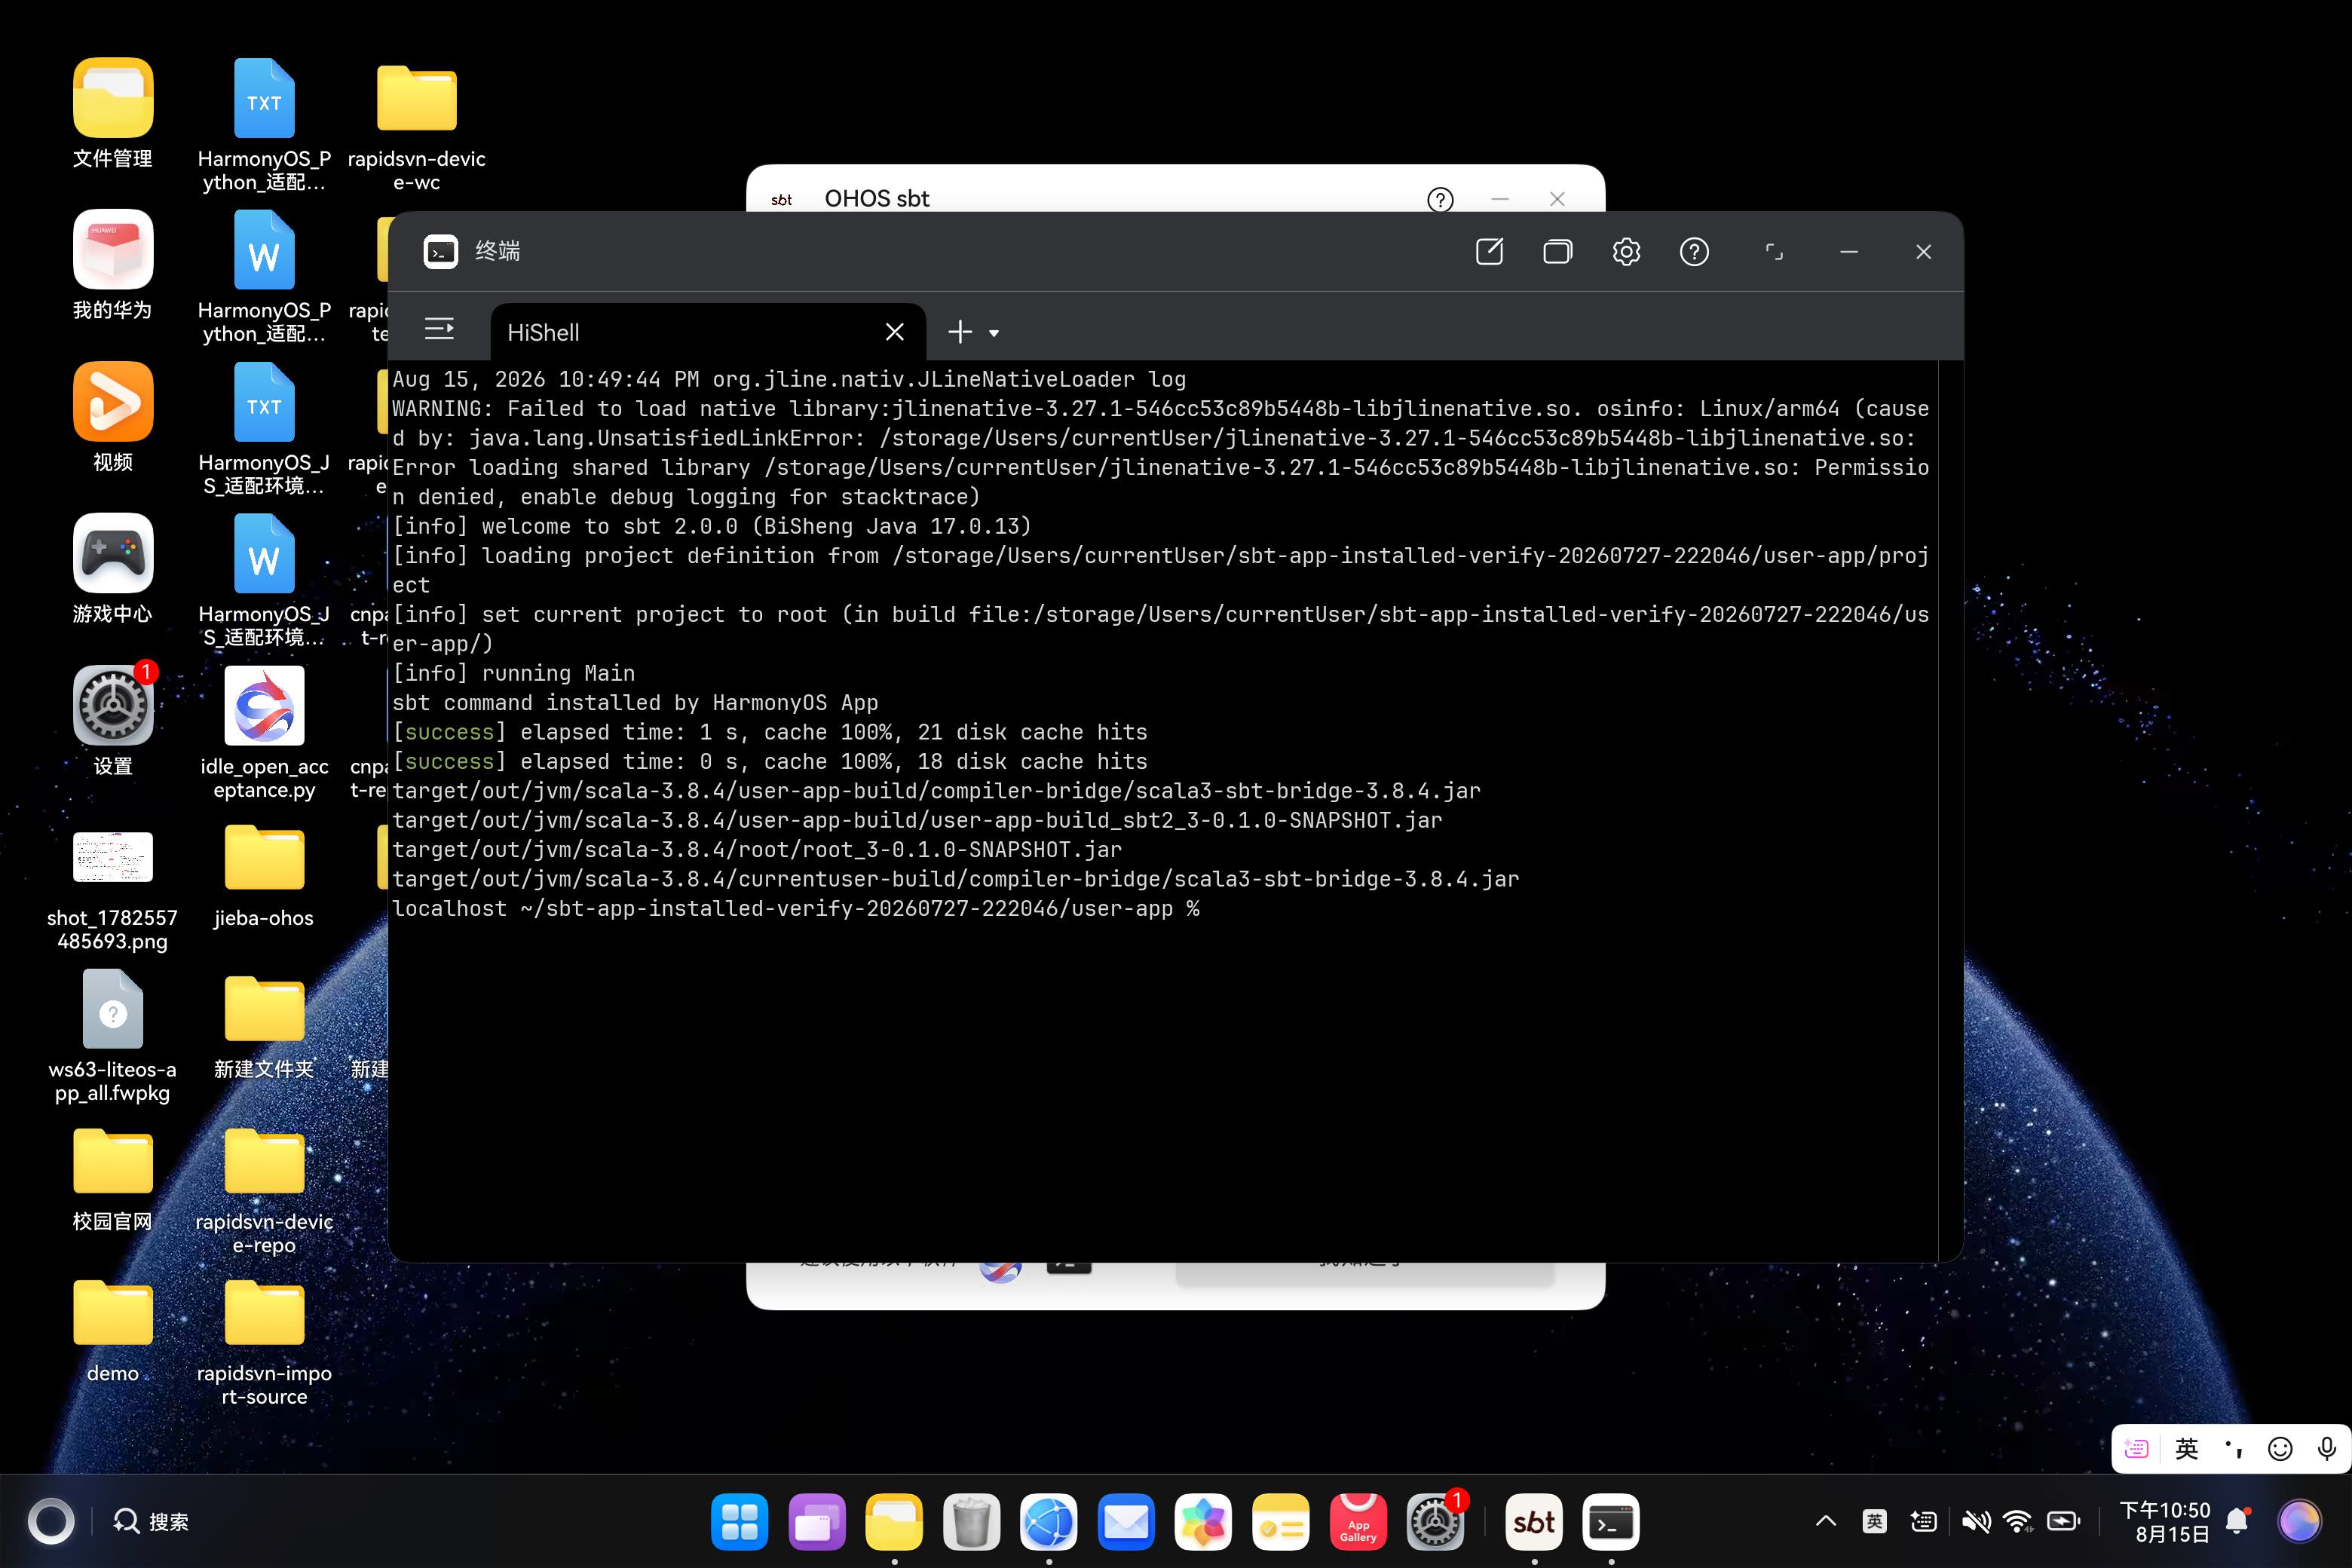Image resolution: width=2352 pixels, height=1568 pixels.
Task: Toggle terminal fullscreen corners icon
Action: [1774, 251]
